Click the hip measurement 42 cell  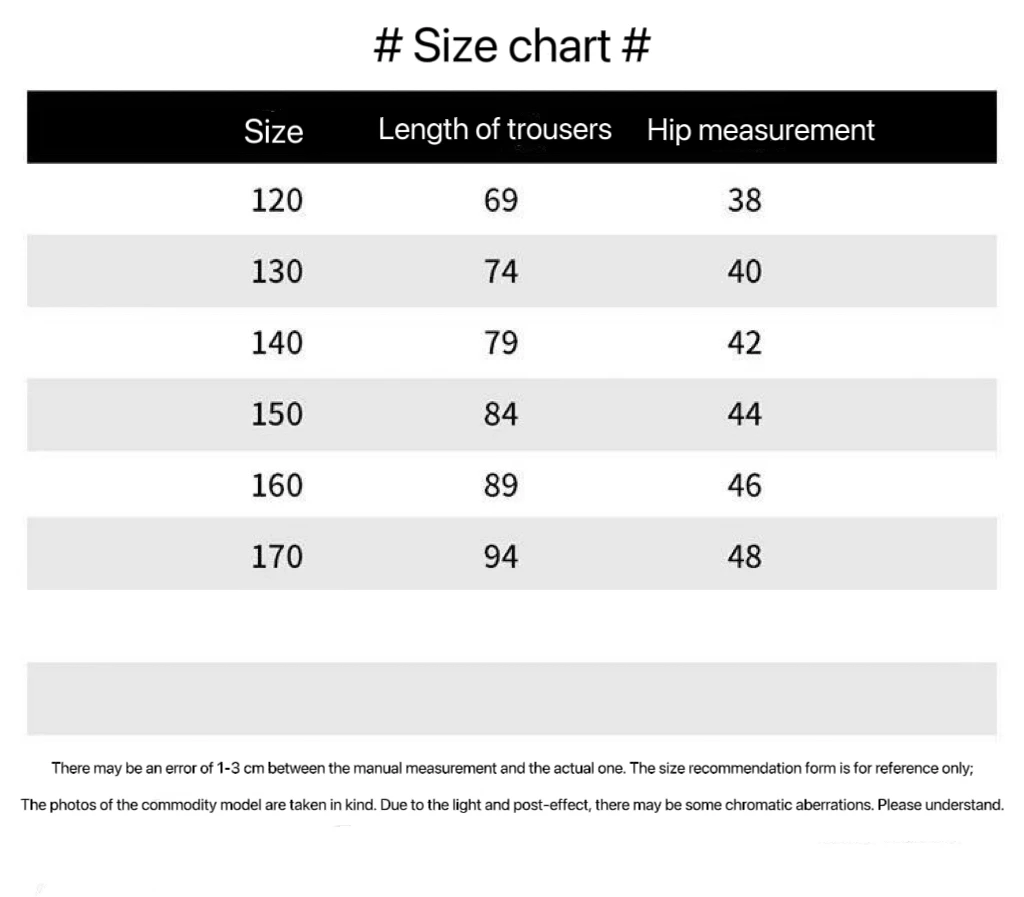point(745,343)
